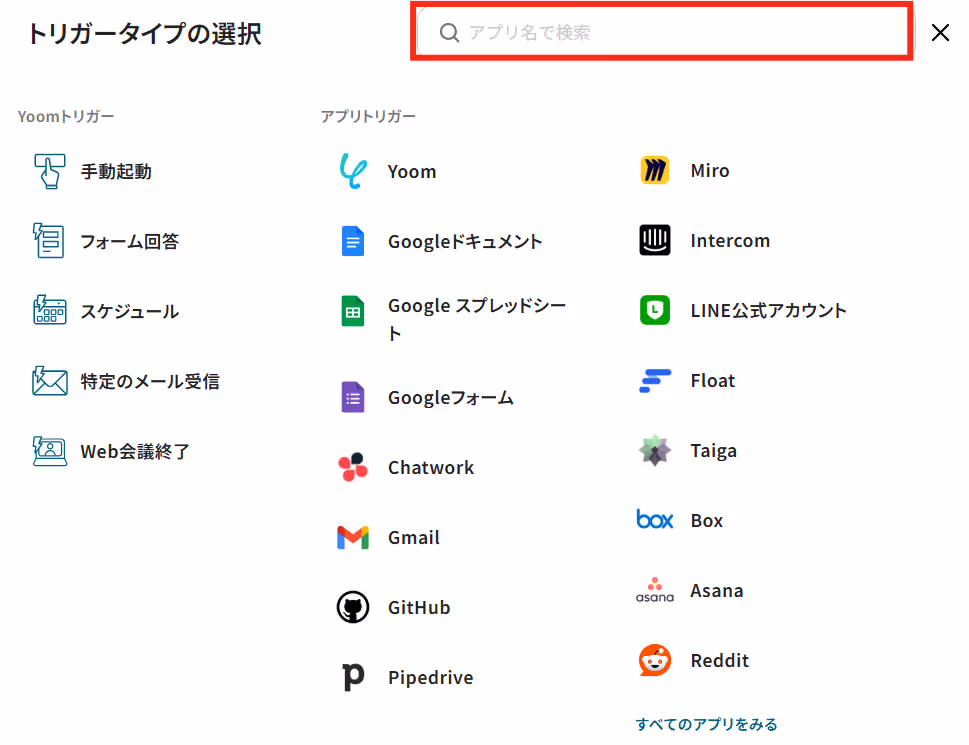The image size is (969, 745).
Task: Click the specific mail received envelope icon
Action: click(49, 381)
